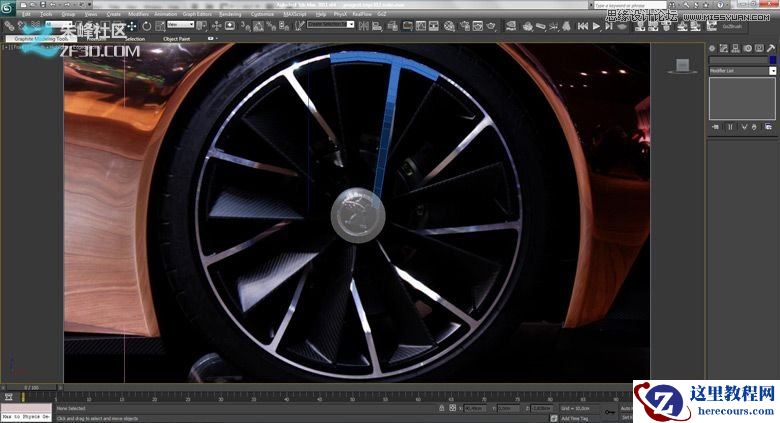Open the Display tab of command panel
The width and height of the screenshot is (780, 423).
pos(759,48)
